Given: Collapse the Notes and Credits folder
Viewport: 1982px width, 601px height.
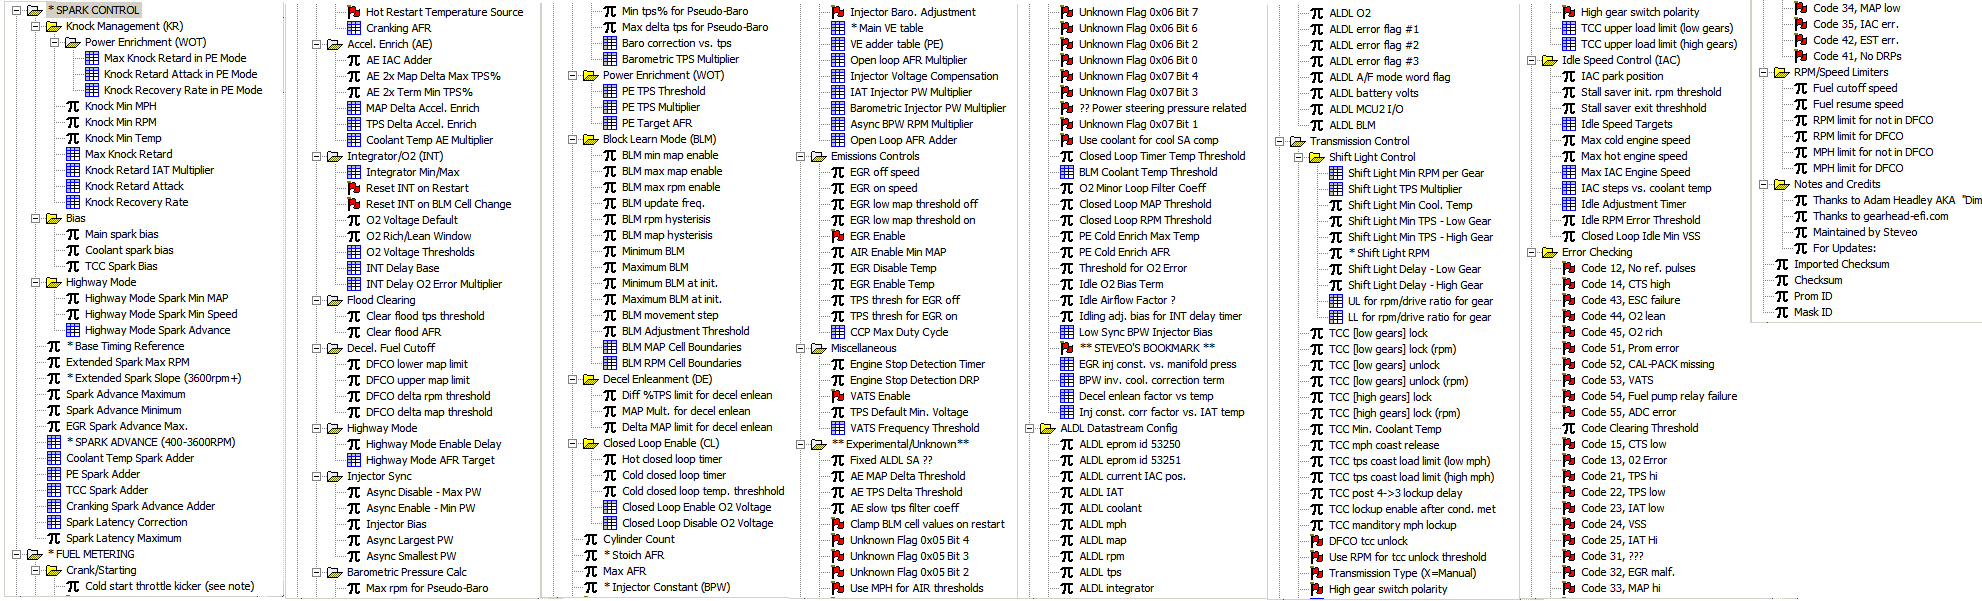Looking at the screenshot, I should 1763,184.
